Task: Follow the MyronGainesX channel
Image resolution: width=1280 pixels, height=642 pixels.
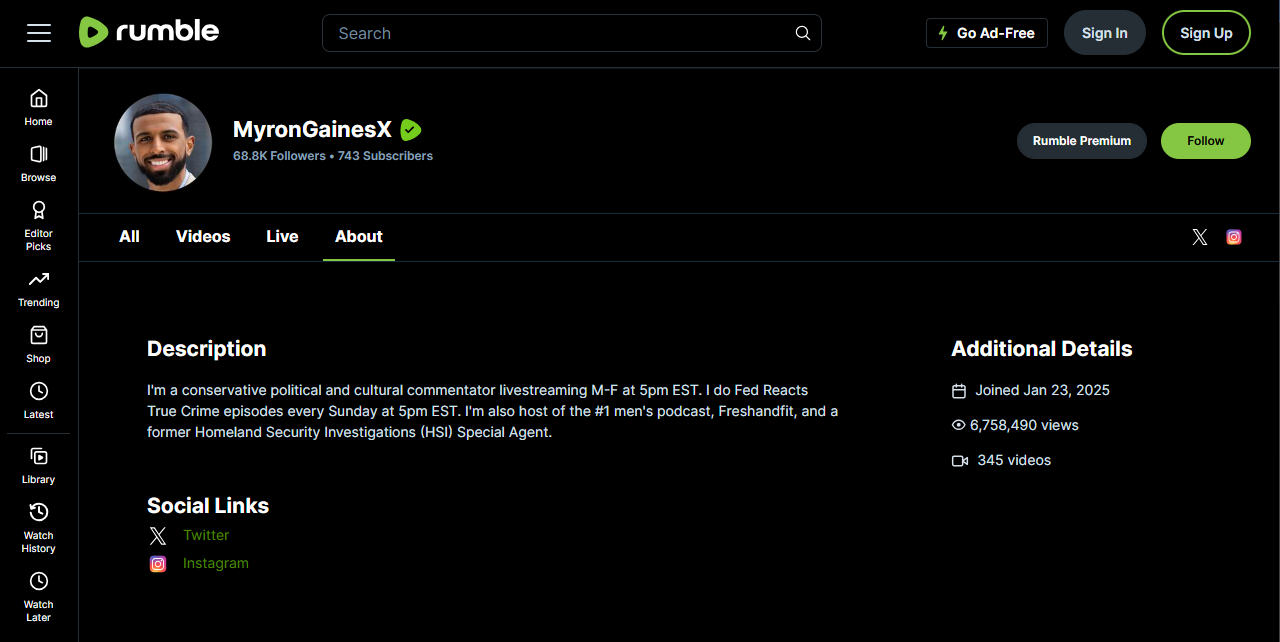Action: click(1205, 141)
